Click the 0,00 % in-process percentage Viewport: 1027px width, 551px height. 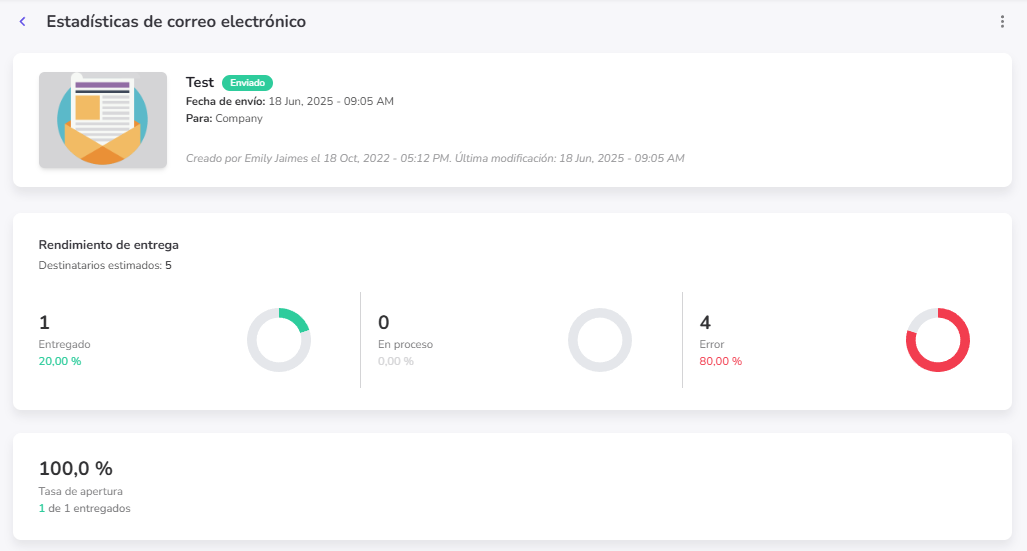coord(396,361)
